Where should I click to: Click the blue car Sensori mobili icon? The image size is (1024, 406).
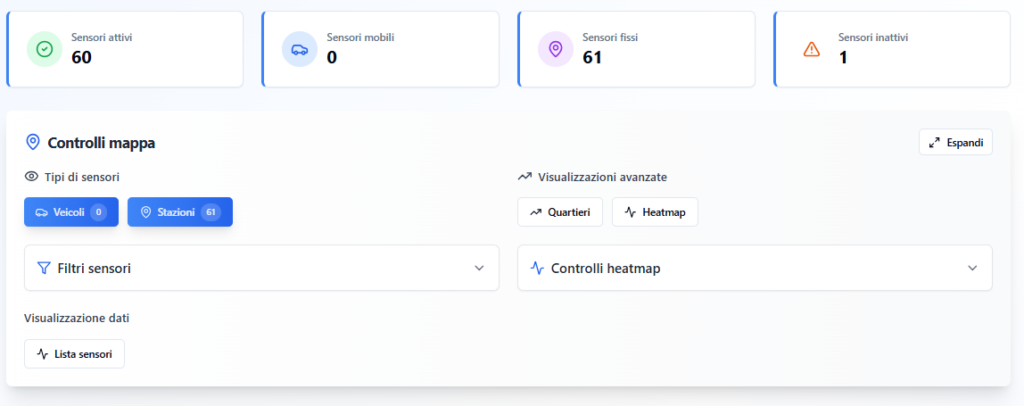tap(299, 49)
